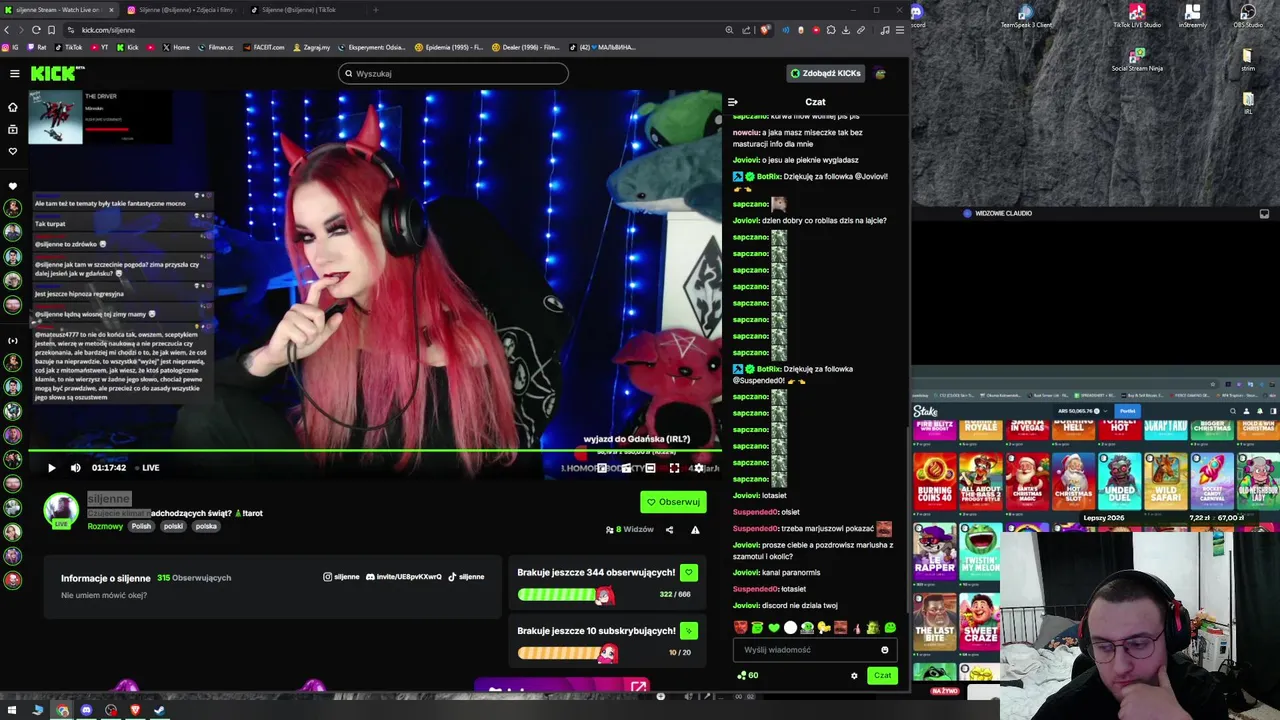Click the polska tag

point(206,526)
